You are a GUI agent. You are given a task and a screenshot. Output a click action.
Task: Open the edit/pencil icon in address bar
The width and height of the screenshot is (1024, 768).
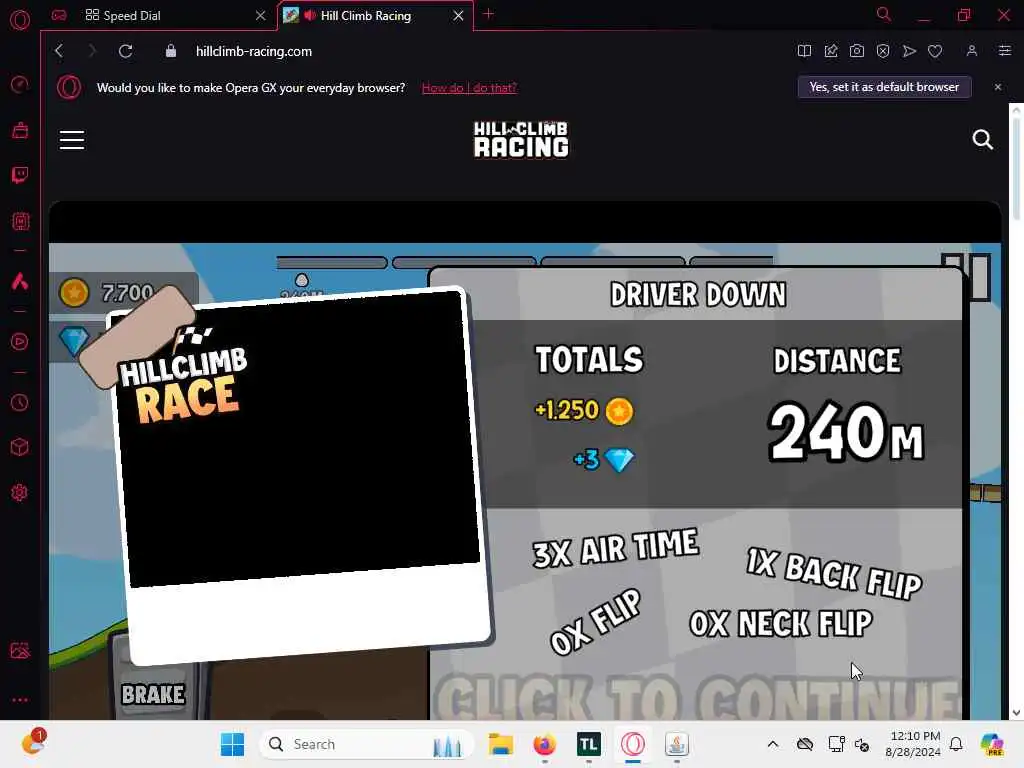[831, 51]
